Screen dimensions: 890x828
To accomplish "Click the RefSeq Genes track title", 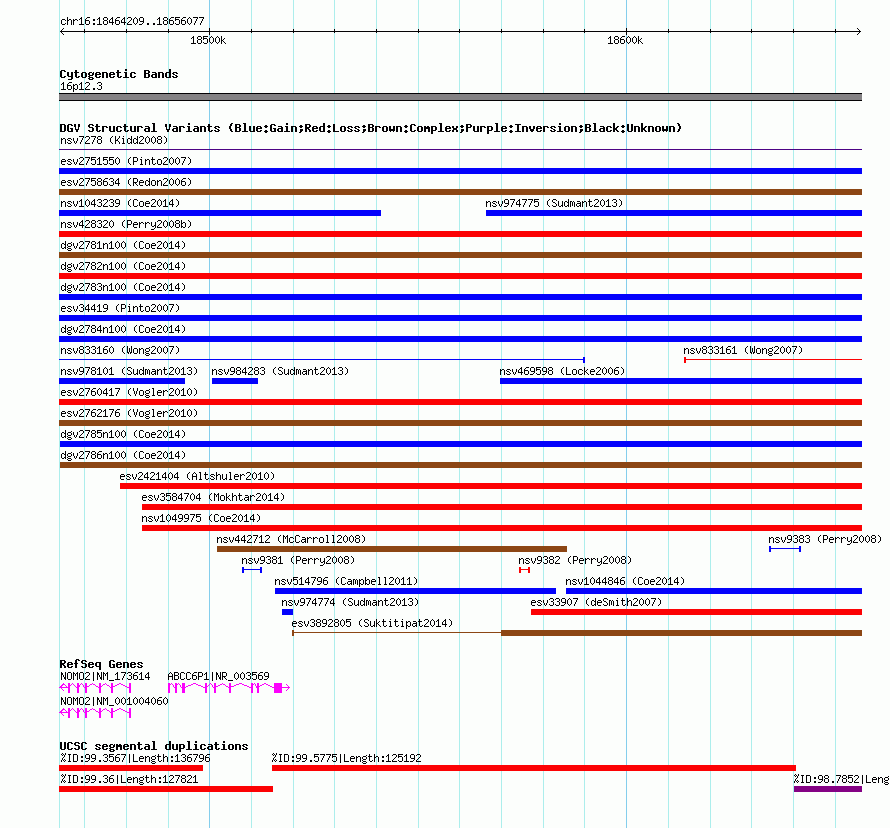I will pos(101,664).
